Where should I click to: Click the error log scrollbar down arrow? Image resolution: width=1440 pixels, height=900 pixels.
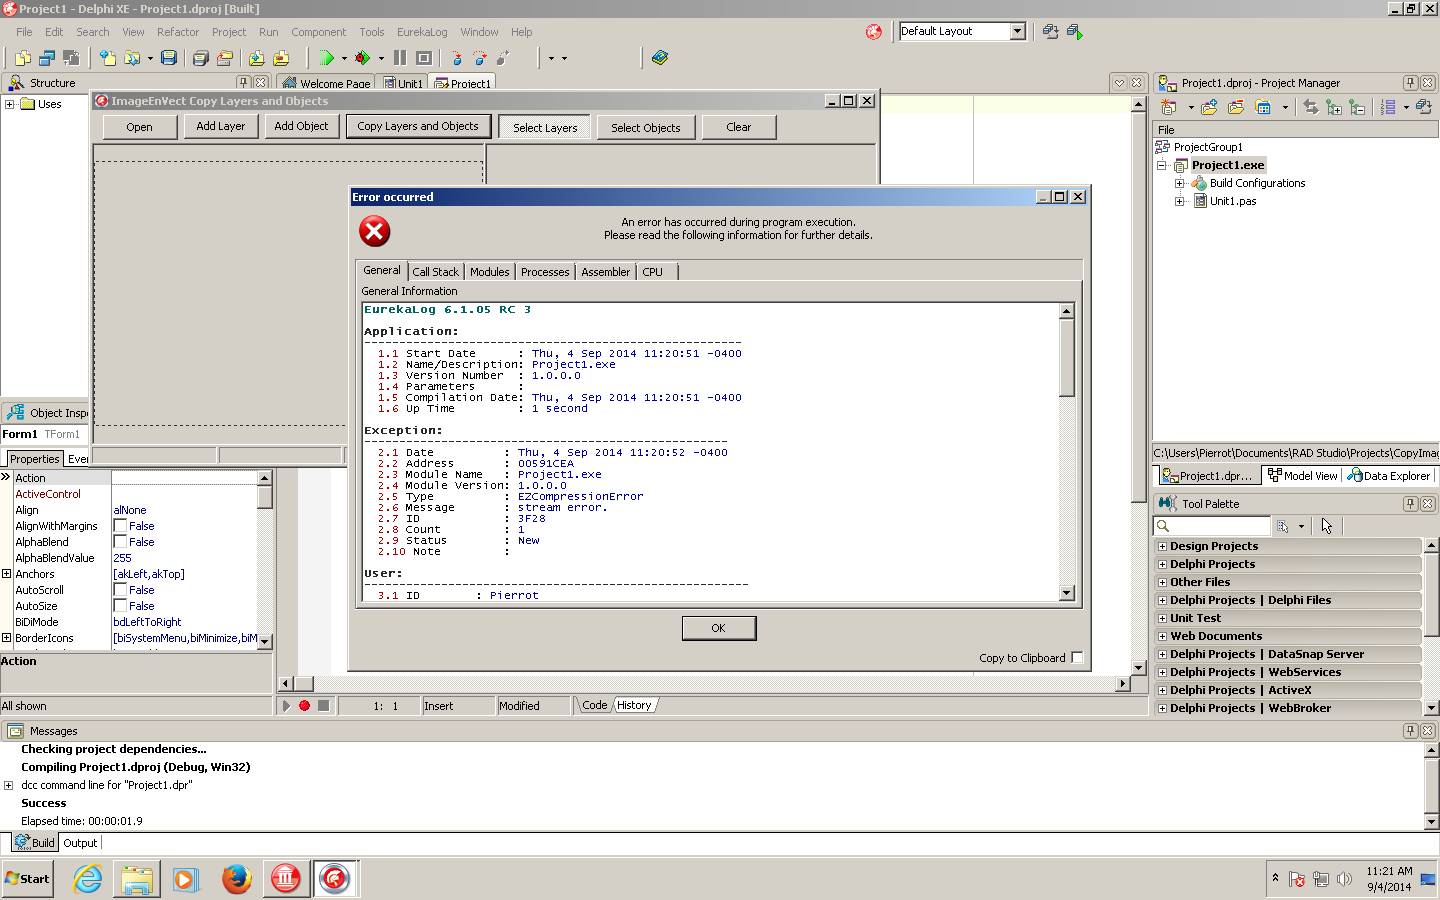tap(1067, 593)
